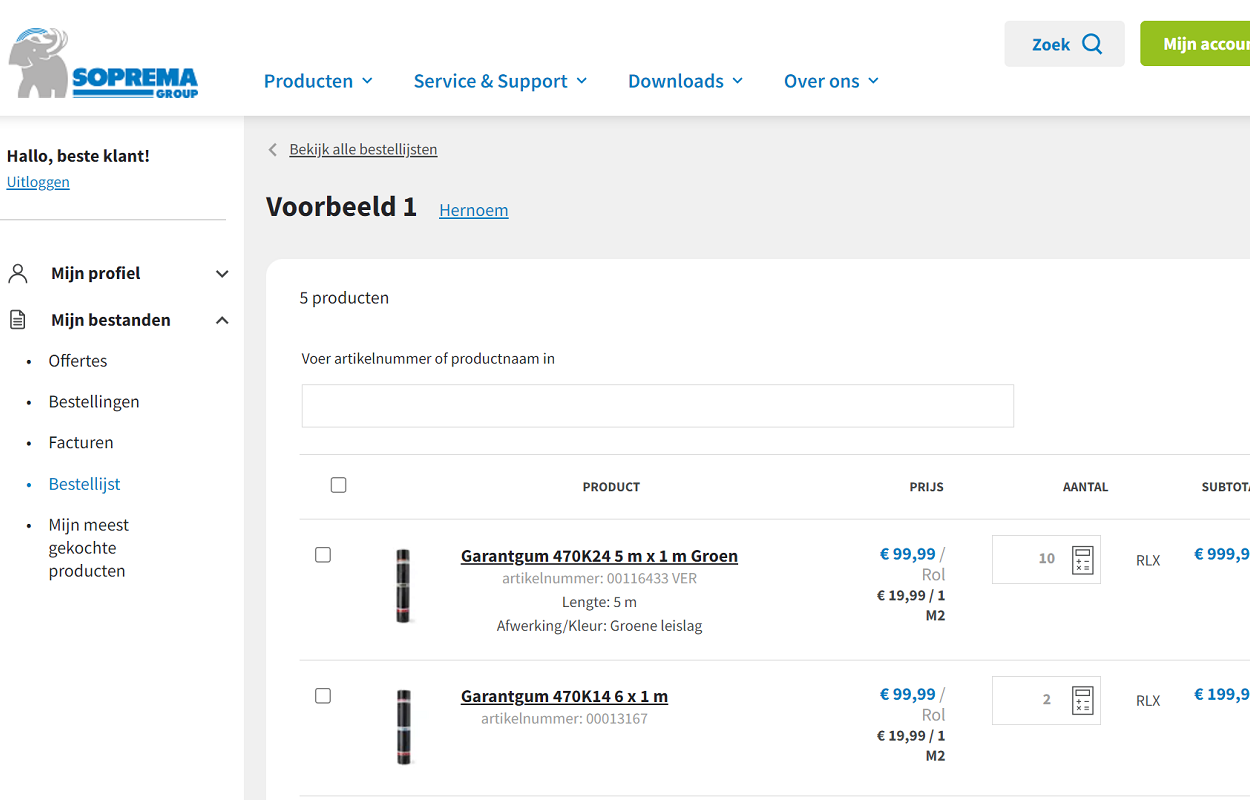Open calculator icon for Garantgum 470K14 quantity

[x=1082, y=700]
